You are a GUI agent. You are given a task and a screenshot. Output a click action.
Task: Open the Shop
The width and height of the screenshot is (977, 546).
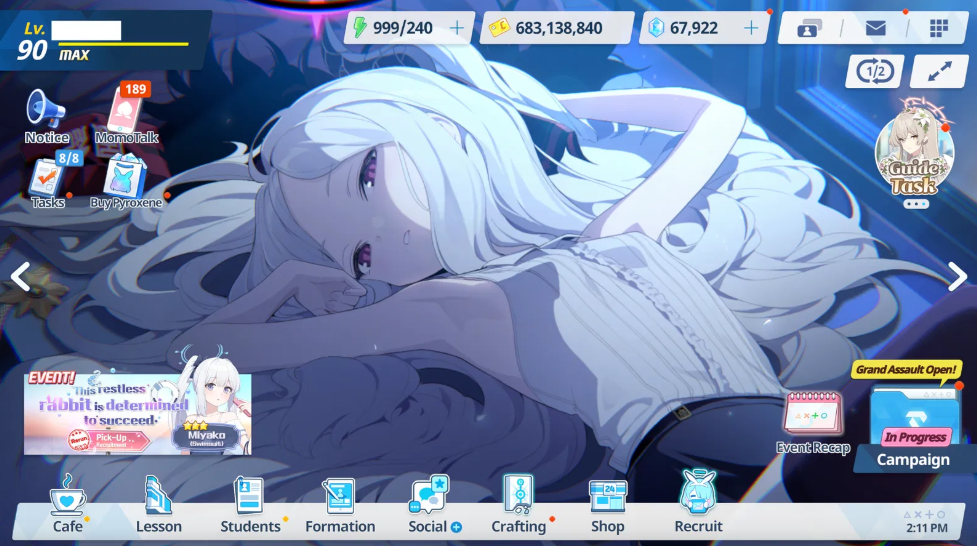coord(608,505)
